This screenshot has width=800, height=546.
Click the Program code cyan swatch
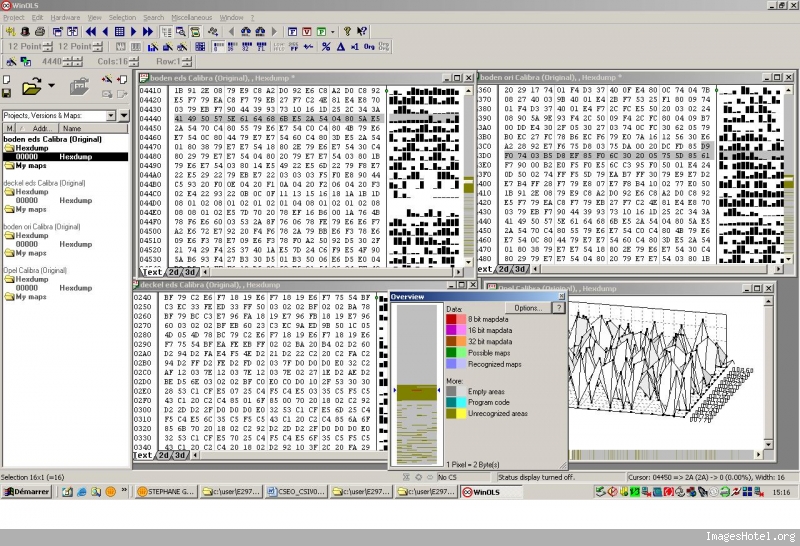point(456,402)
